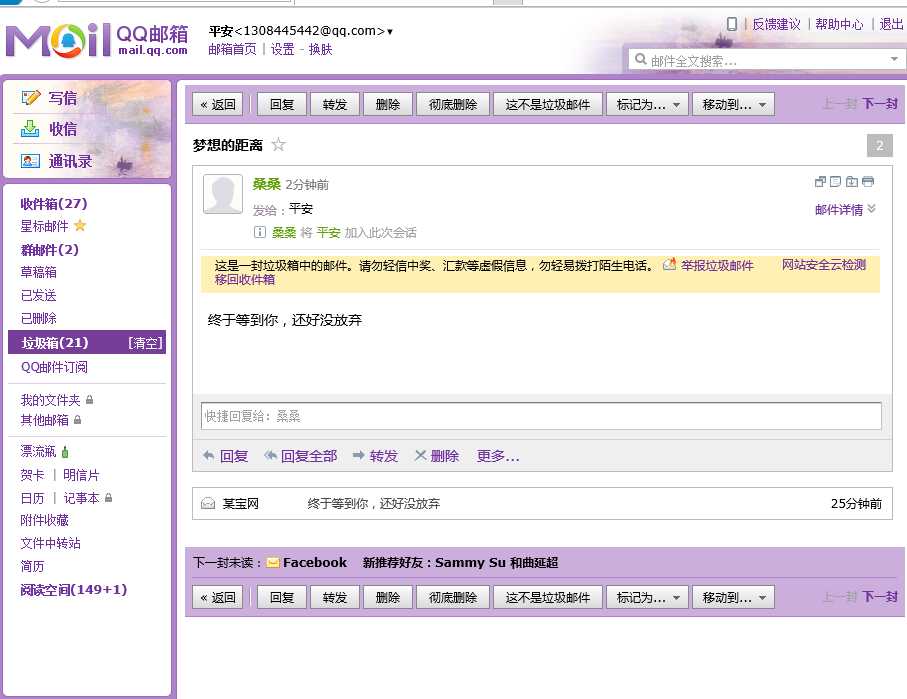Click the third message header icon
907x699 pixels.
(851, 182)
